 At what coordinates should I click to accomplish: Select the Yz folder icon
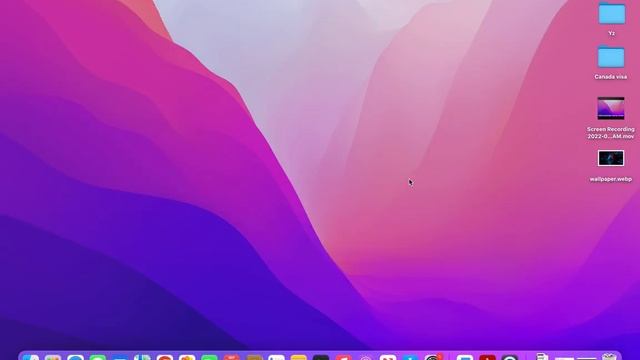(611, 13)
